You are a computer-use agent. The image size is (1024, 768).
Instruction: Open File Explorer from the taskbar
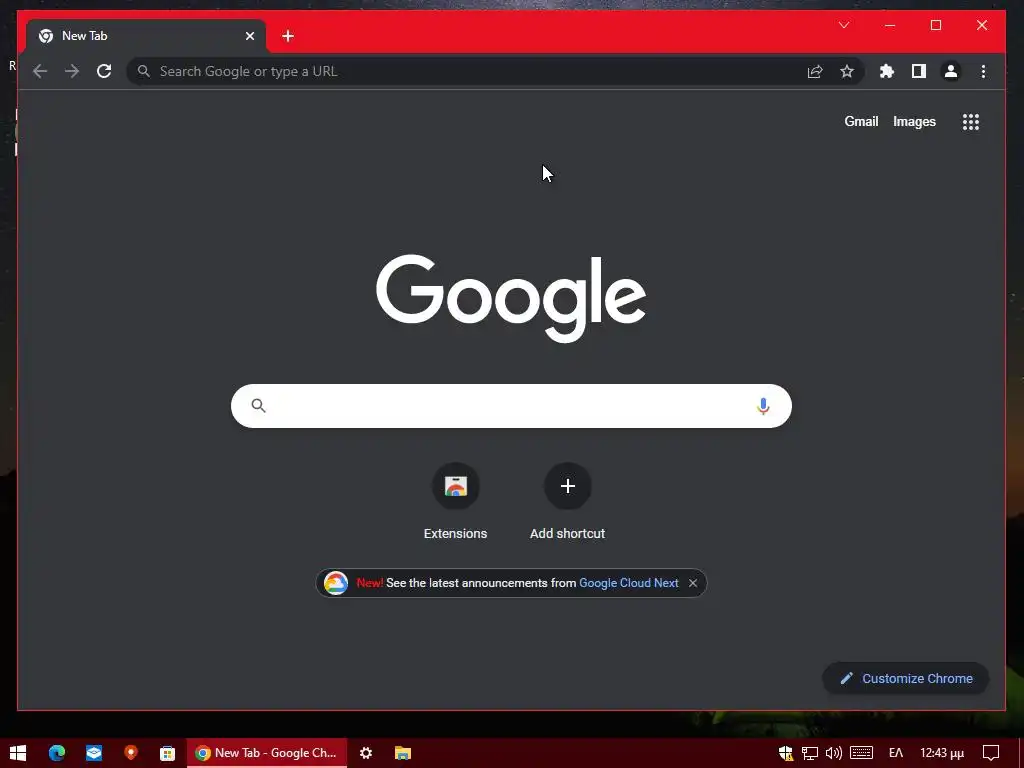point(403,753)
